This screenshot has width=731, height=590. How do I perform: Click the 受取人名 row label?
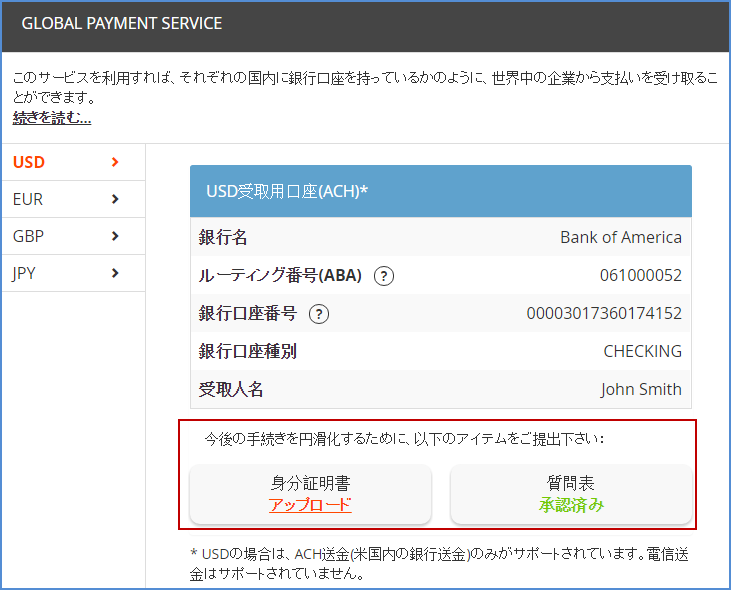point(231,389)
